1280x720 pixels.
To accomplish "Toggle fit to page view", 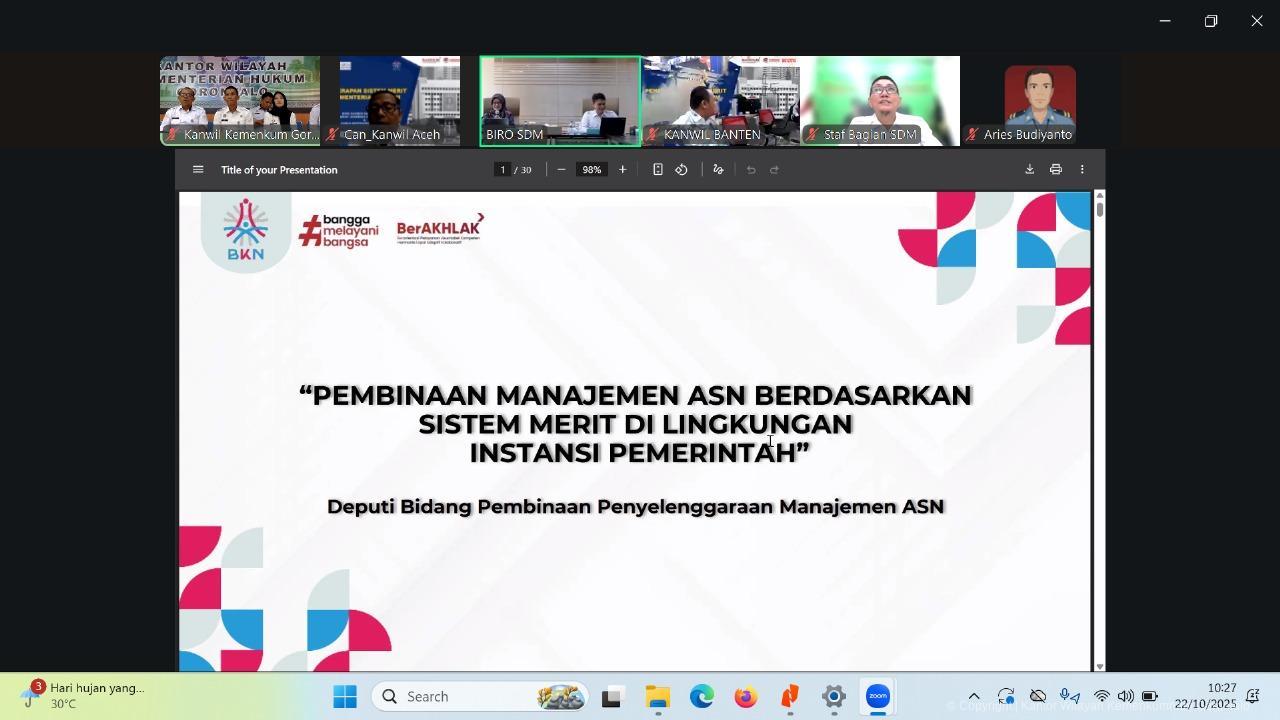I will tap(657, 170).
